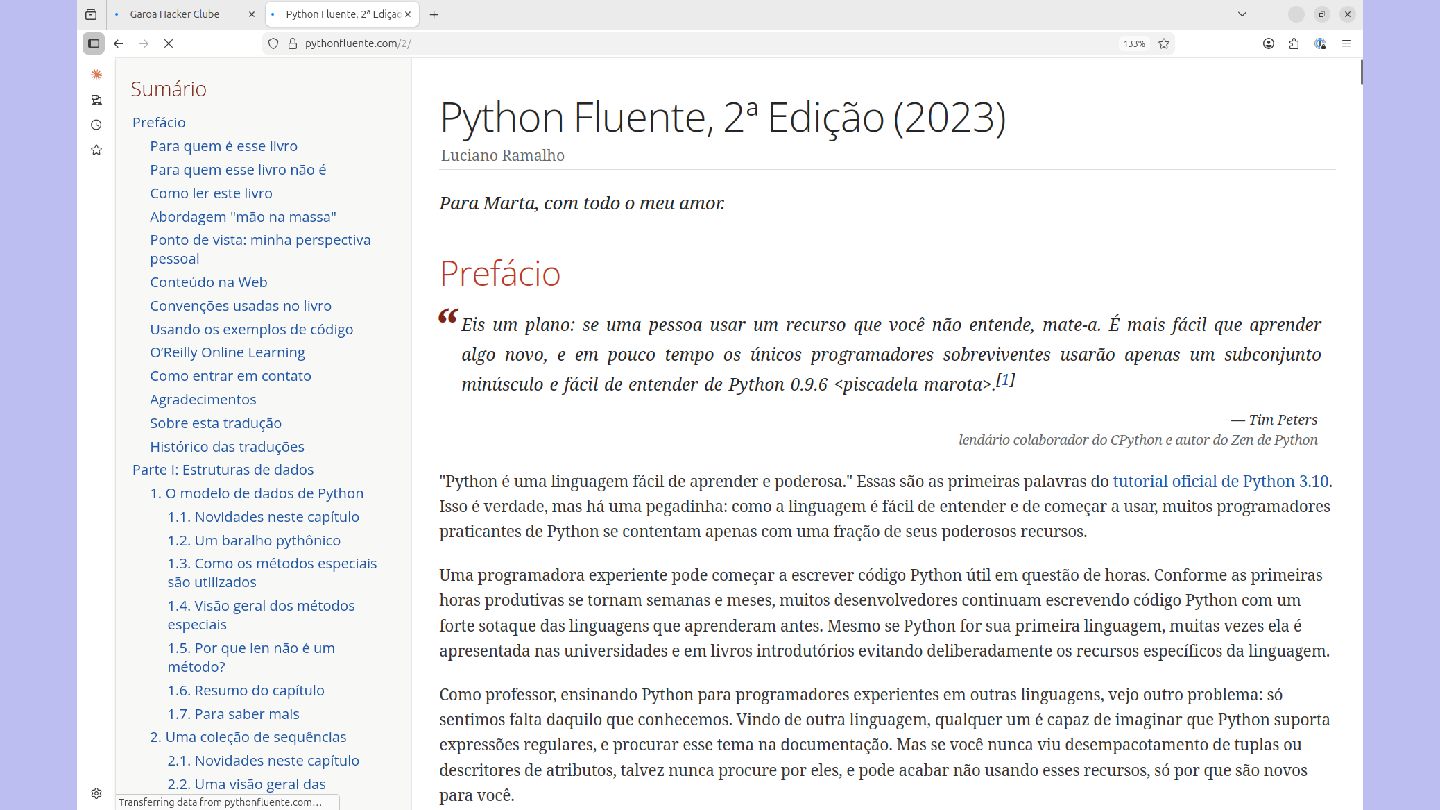Viewport: 1440px width, 810px height.
Task: Go back to the previous page
Action: pyautogui.click(x=119, y=44)
